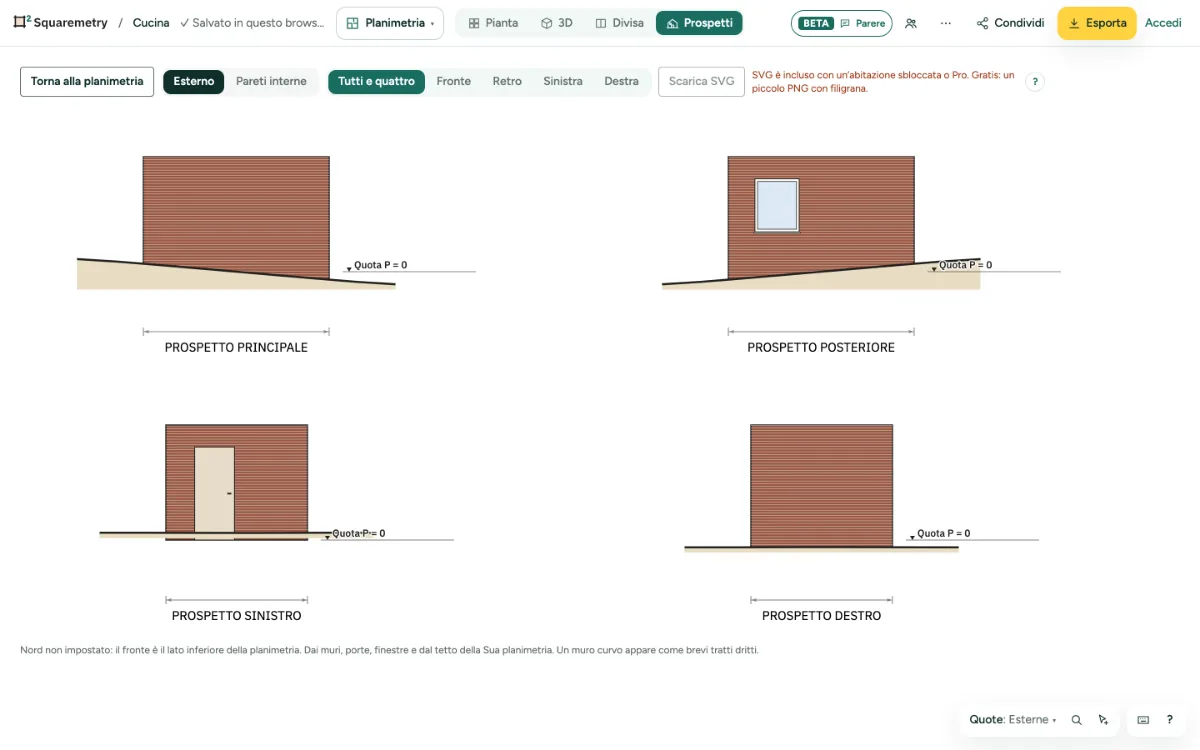Click the BETA Parere feedback button
Viewport: 1200px width, 750px height.
coord(842,23)
